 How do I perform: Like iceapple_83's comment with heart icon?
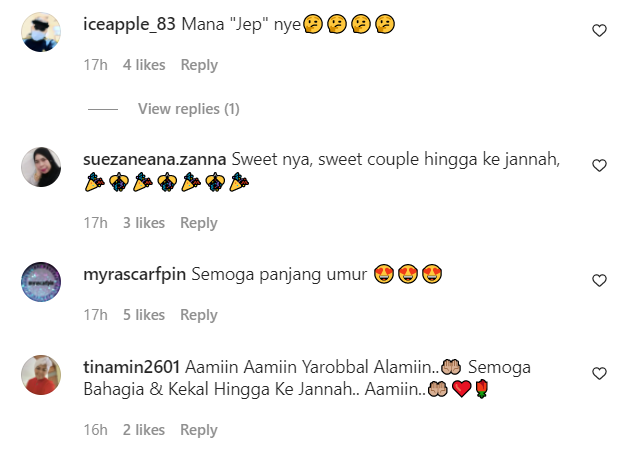[x=599, y=30]
